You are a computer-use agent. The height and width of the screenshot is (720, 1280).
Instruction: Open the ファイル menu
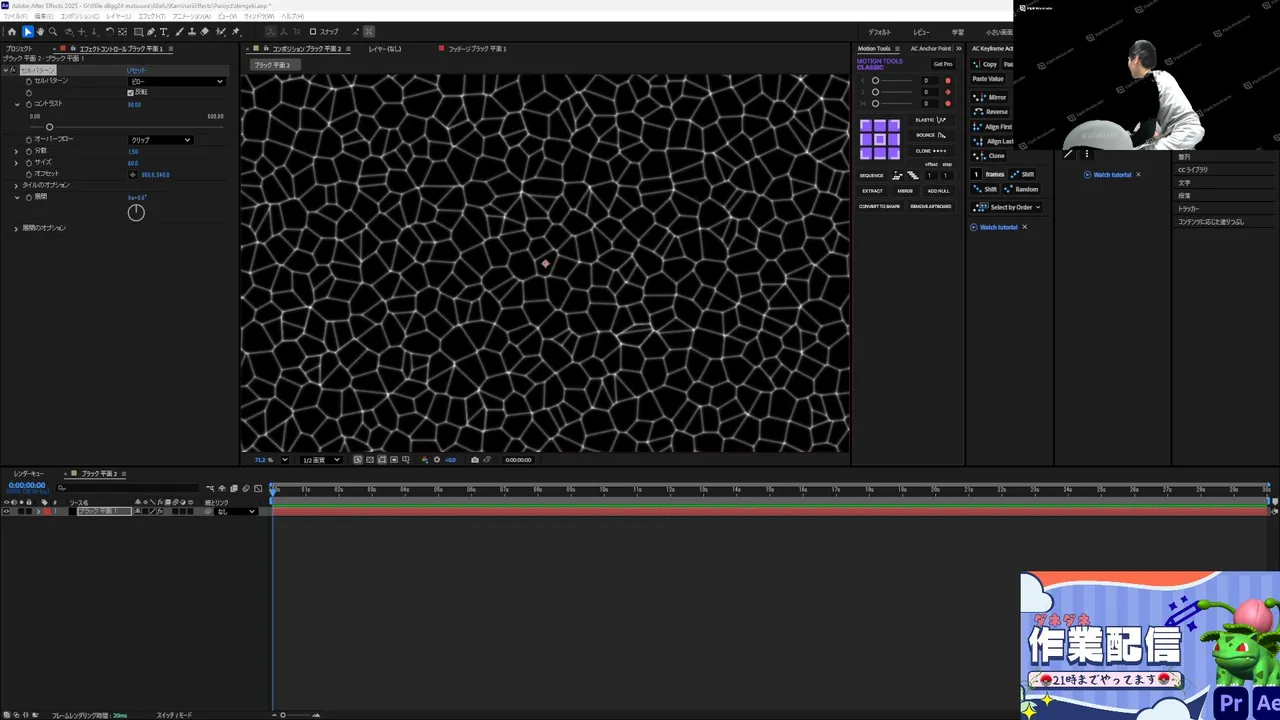pyautogui.click(x=14, y=17)
